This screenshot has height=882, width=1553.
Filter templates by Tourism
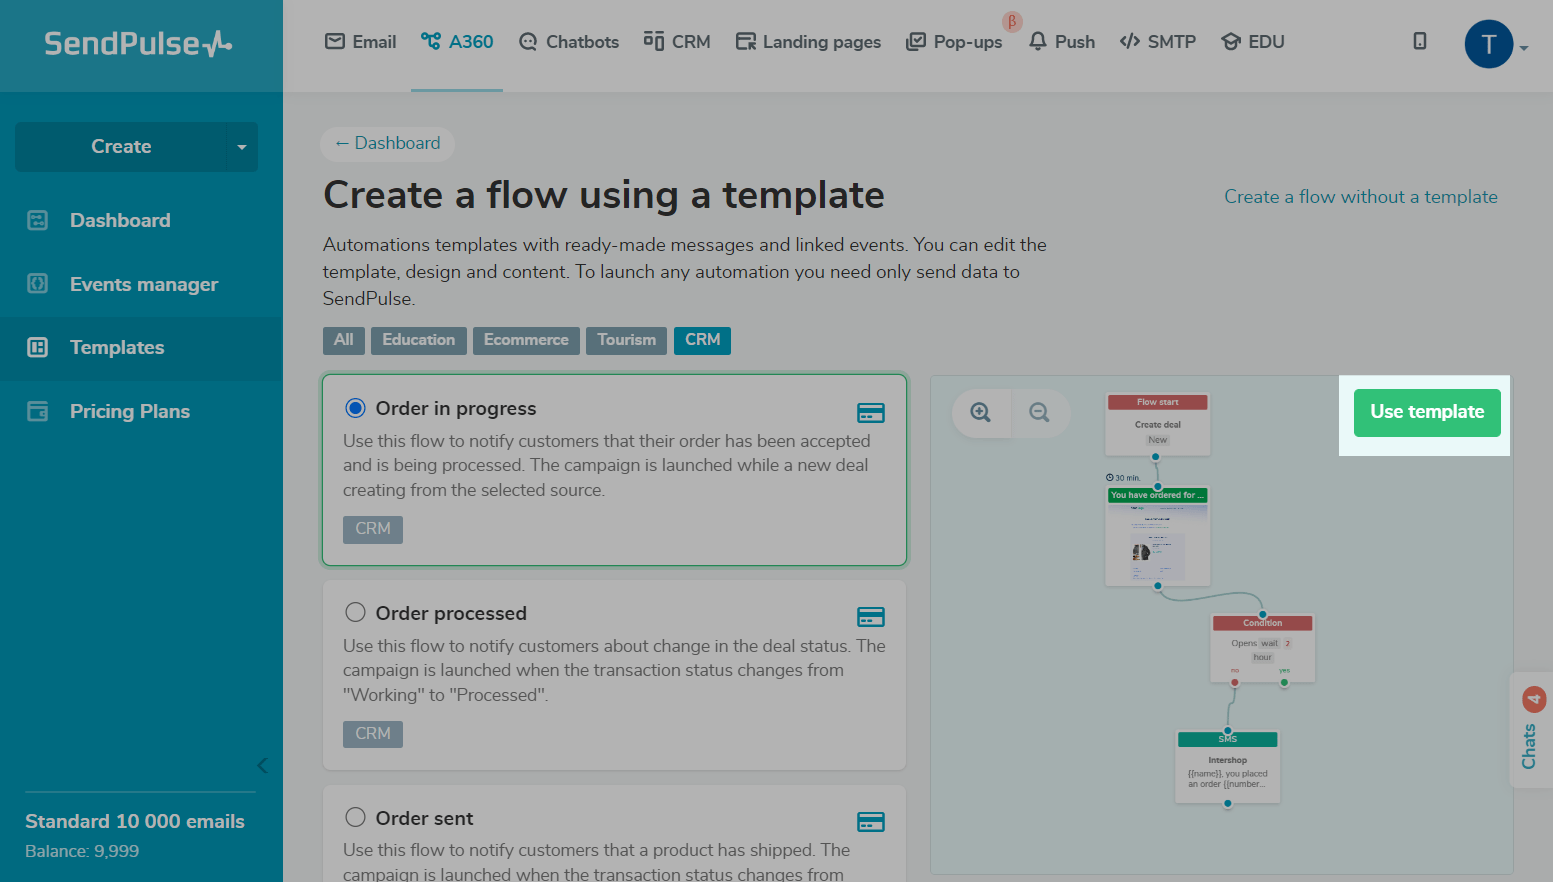[x=626, y=340]
